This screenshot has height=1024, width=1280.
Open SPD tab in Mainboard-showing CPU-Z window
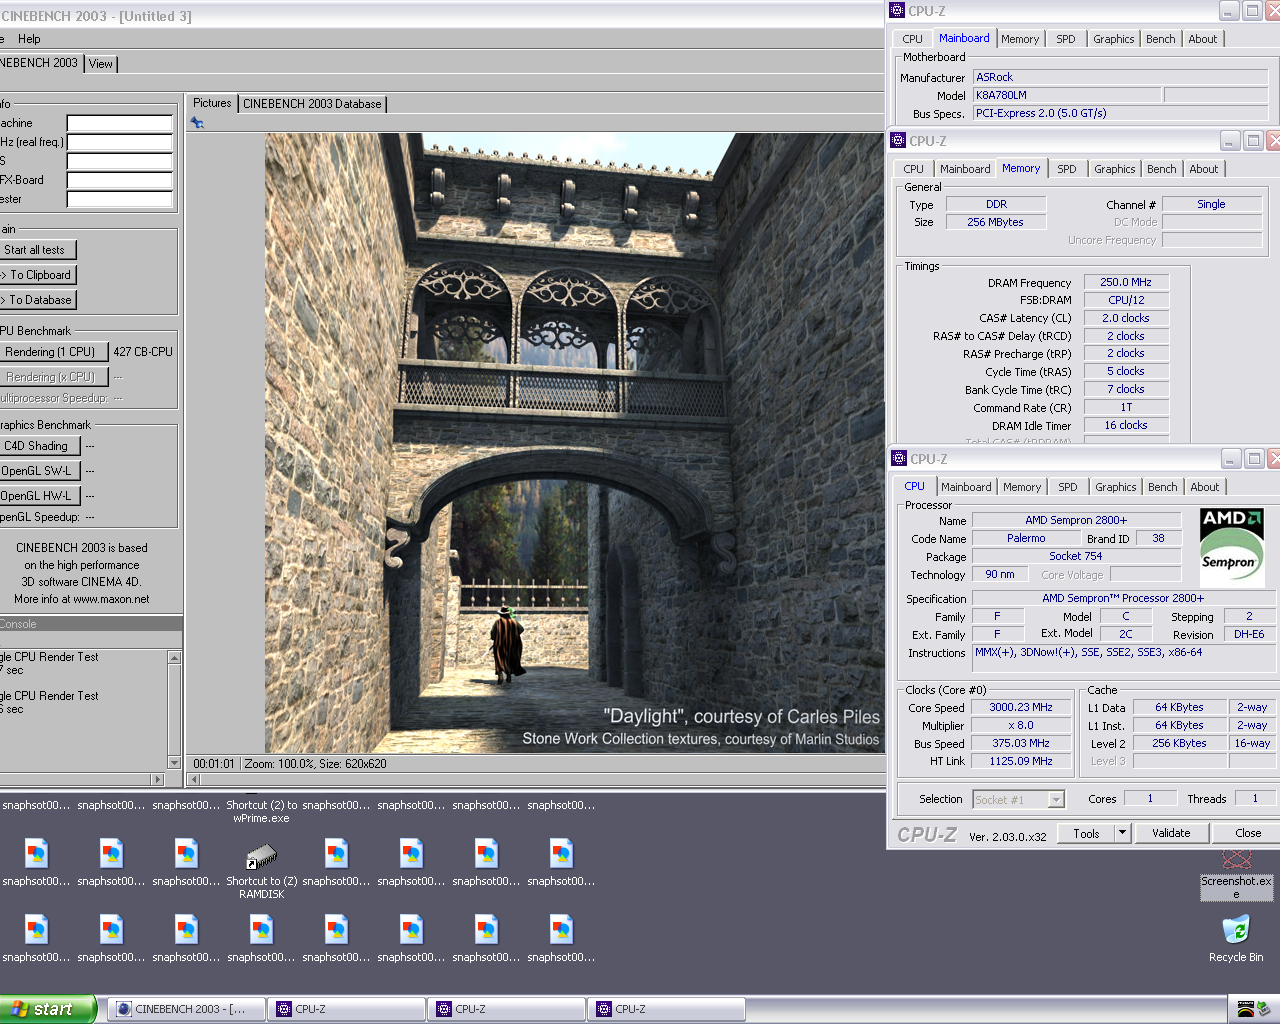coord(1066,39)
